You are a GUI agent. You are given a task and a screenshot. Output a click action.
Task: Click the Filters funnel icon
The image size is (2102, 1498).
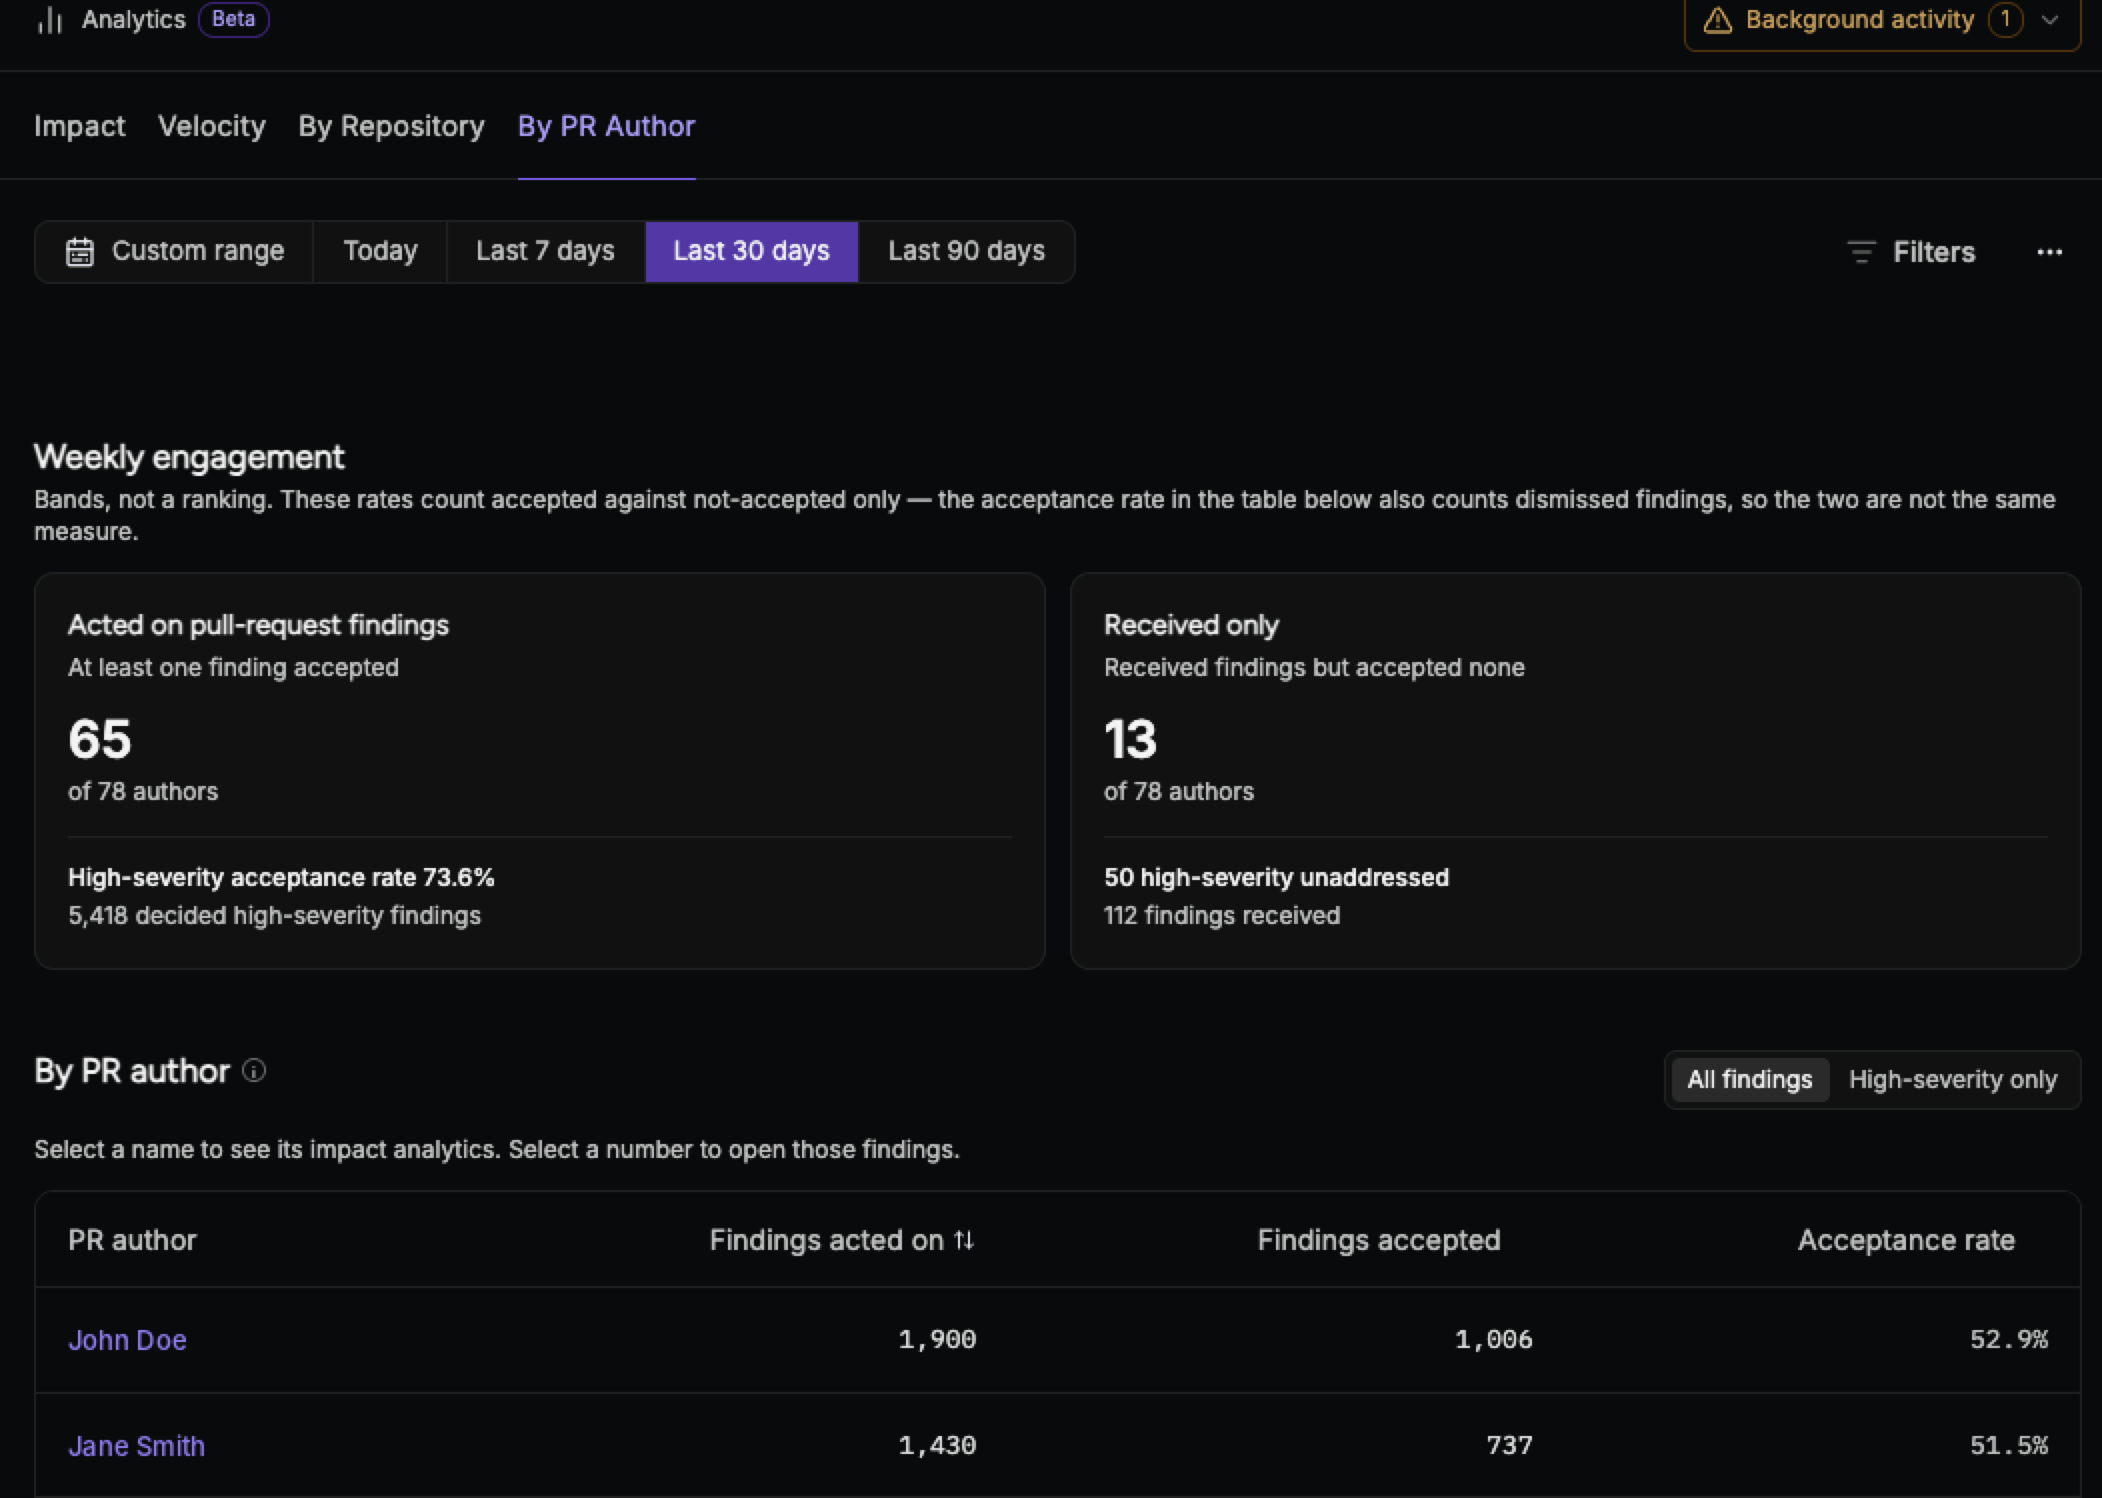[x=1860, y=252]
